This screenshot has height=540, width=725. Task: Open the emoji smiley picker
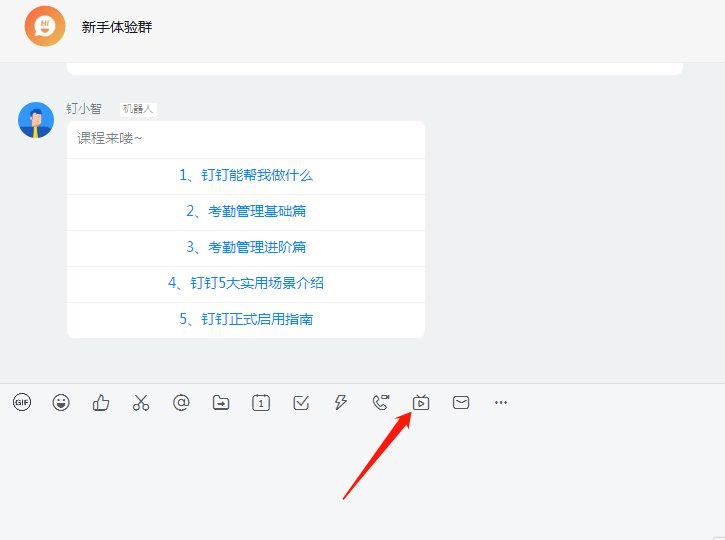[61, 402]
